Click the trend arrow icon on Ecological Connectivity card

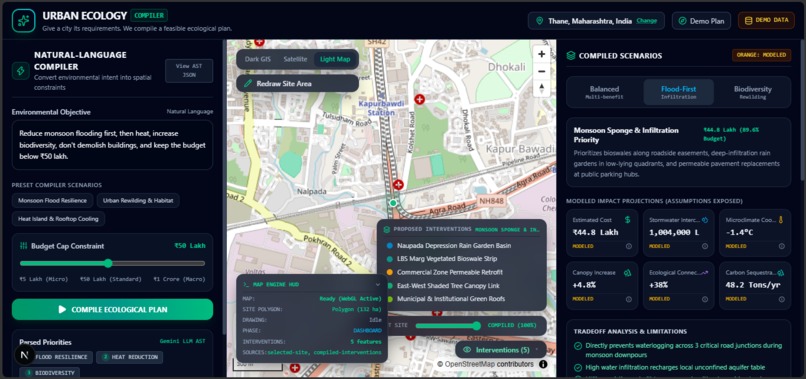(x=704, y=273)
